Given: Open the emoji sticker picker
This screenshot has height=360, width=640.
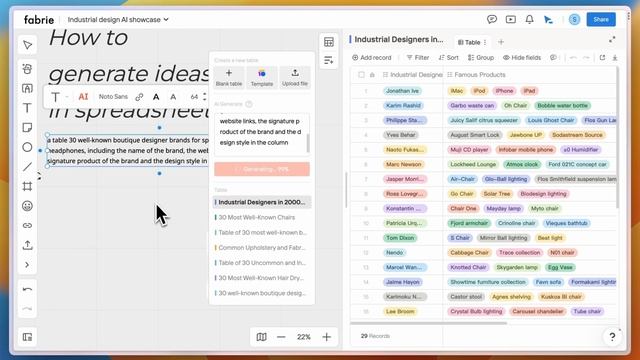Looking at the screenshot, I should click(x=27, y=206).
